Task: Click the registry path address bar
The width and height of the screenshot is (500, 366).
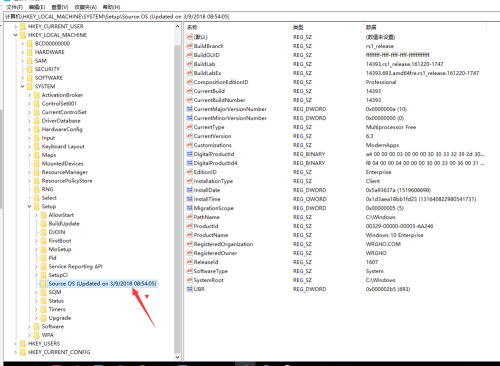Action: coord(252,16)
